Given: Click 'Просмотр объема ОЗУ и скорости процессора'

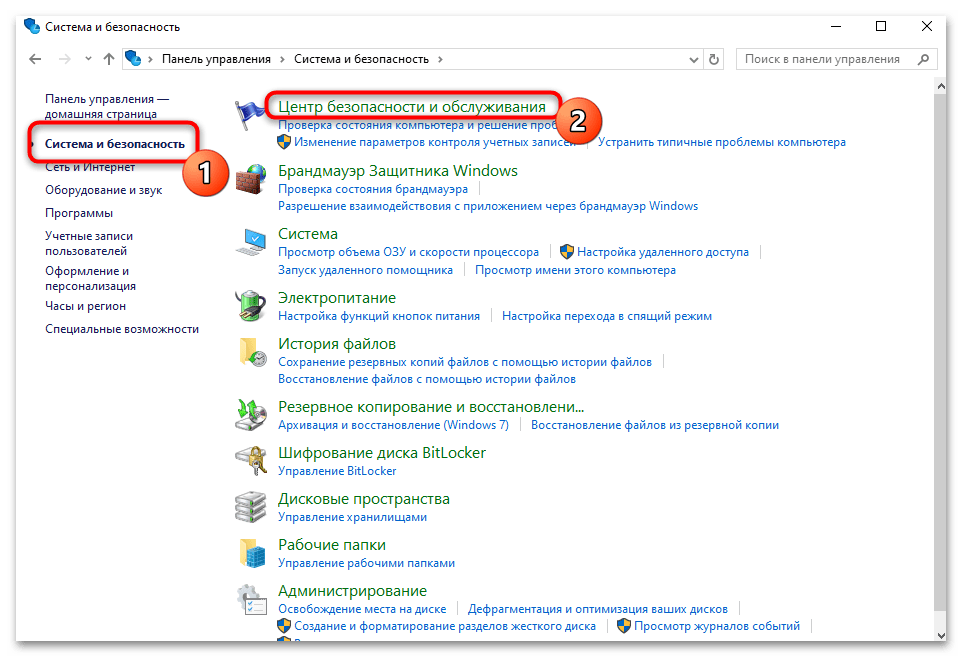Looking at the screenshot, I should (409, 252).
